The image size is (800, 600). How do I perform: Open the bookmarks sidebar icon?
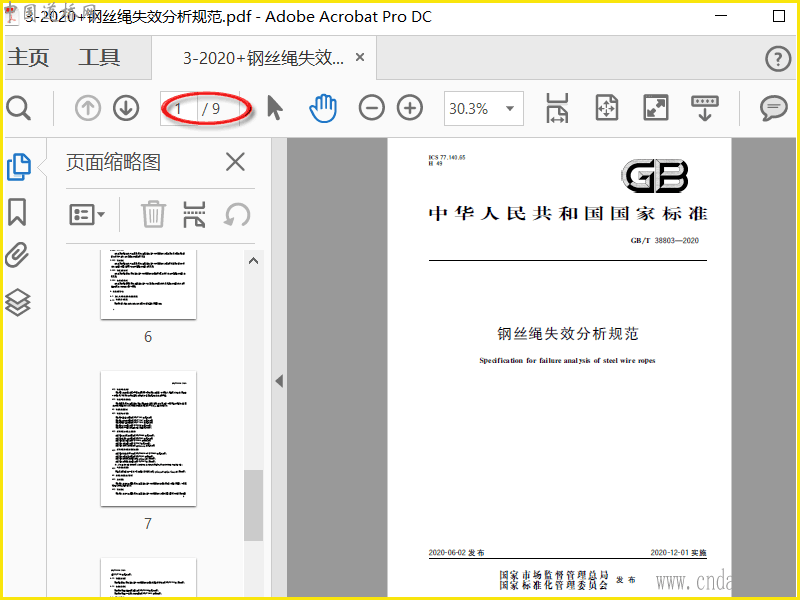pyautogui.click(x=17, y=212)
